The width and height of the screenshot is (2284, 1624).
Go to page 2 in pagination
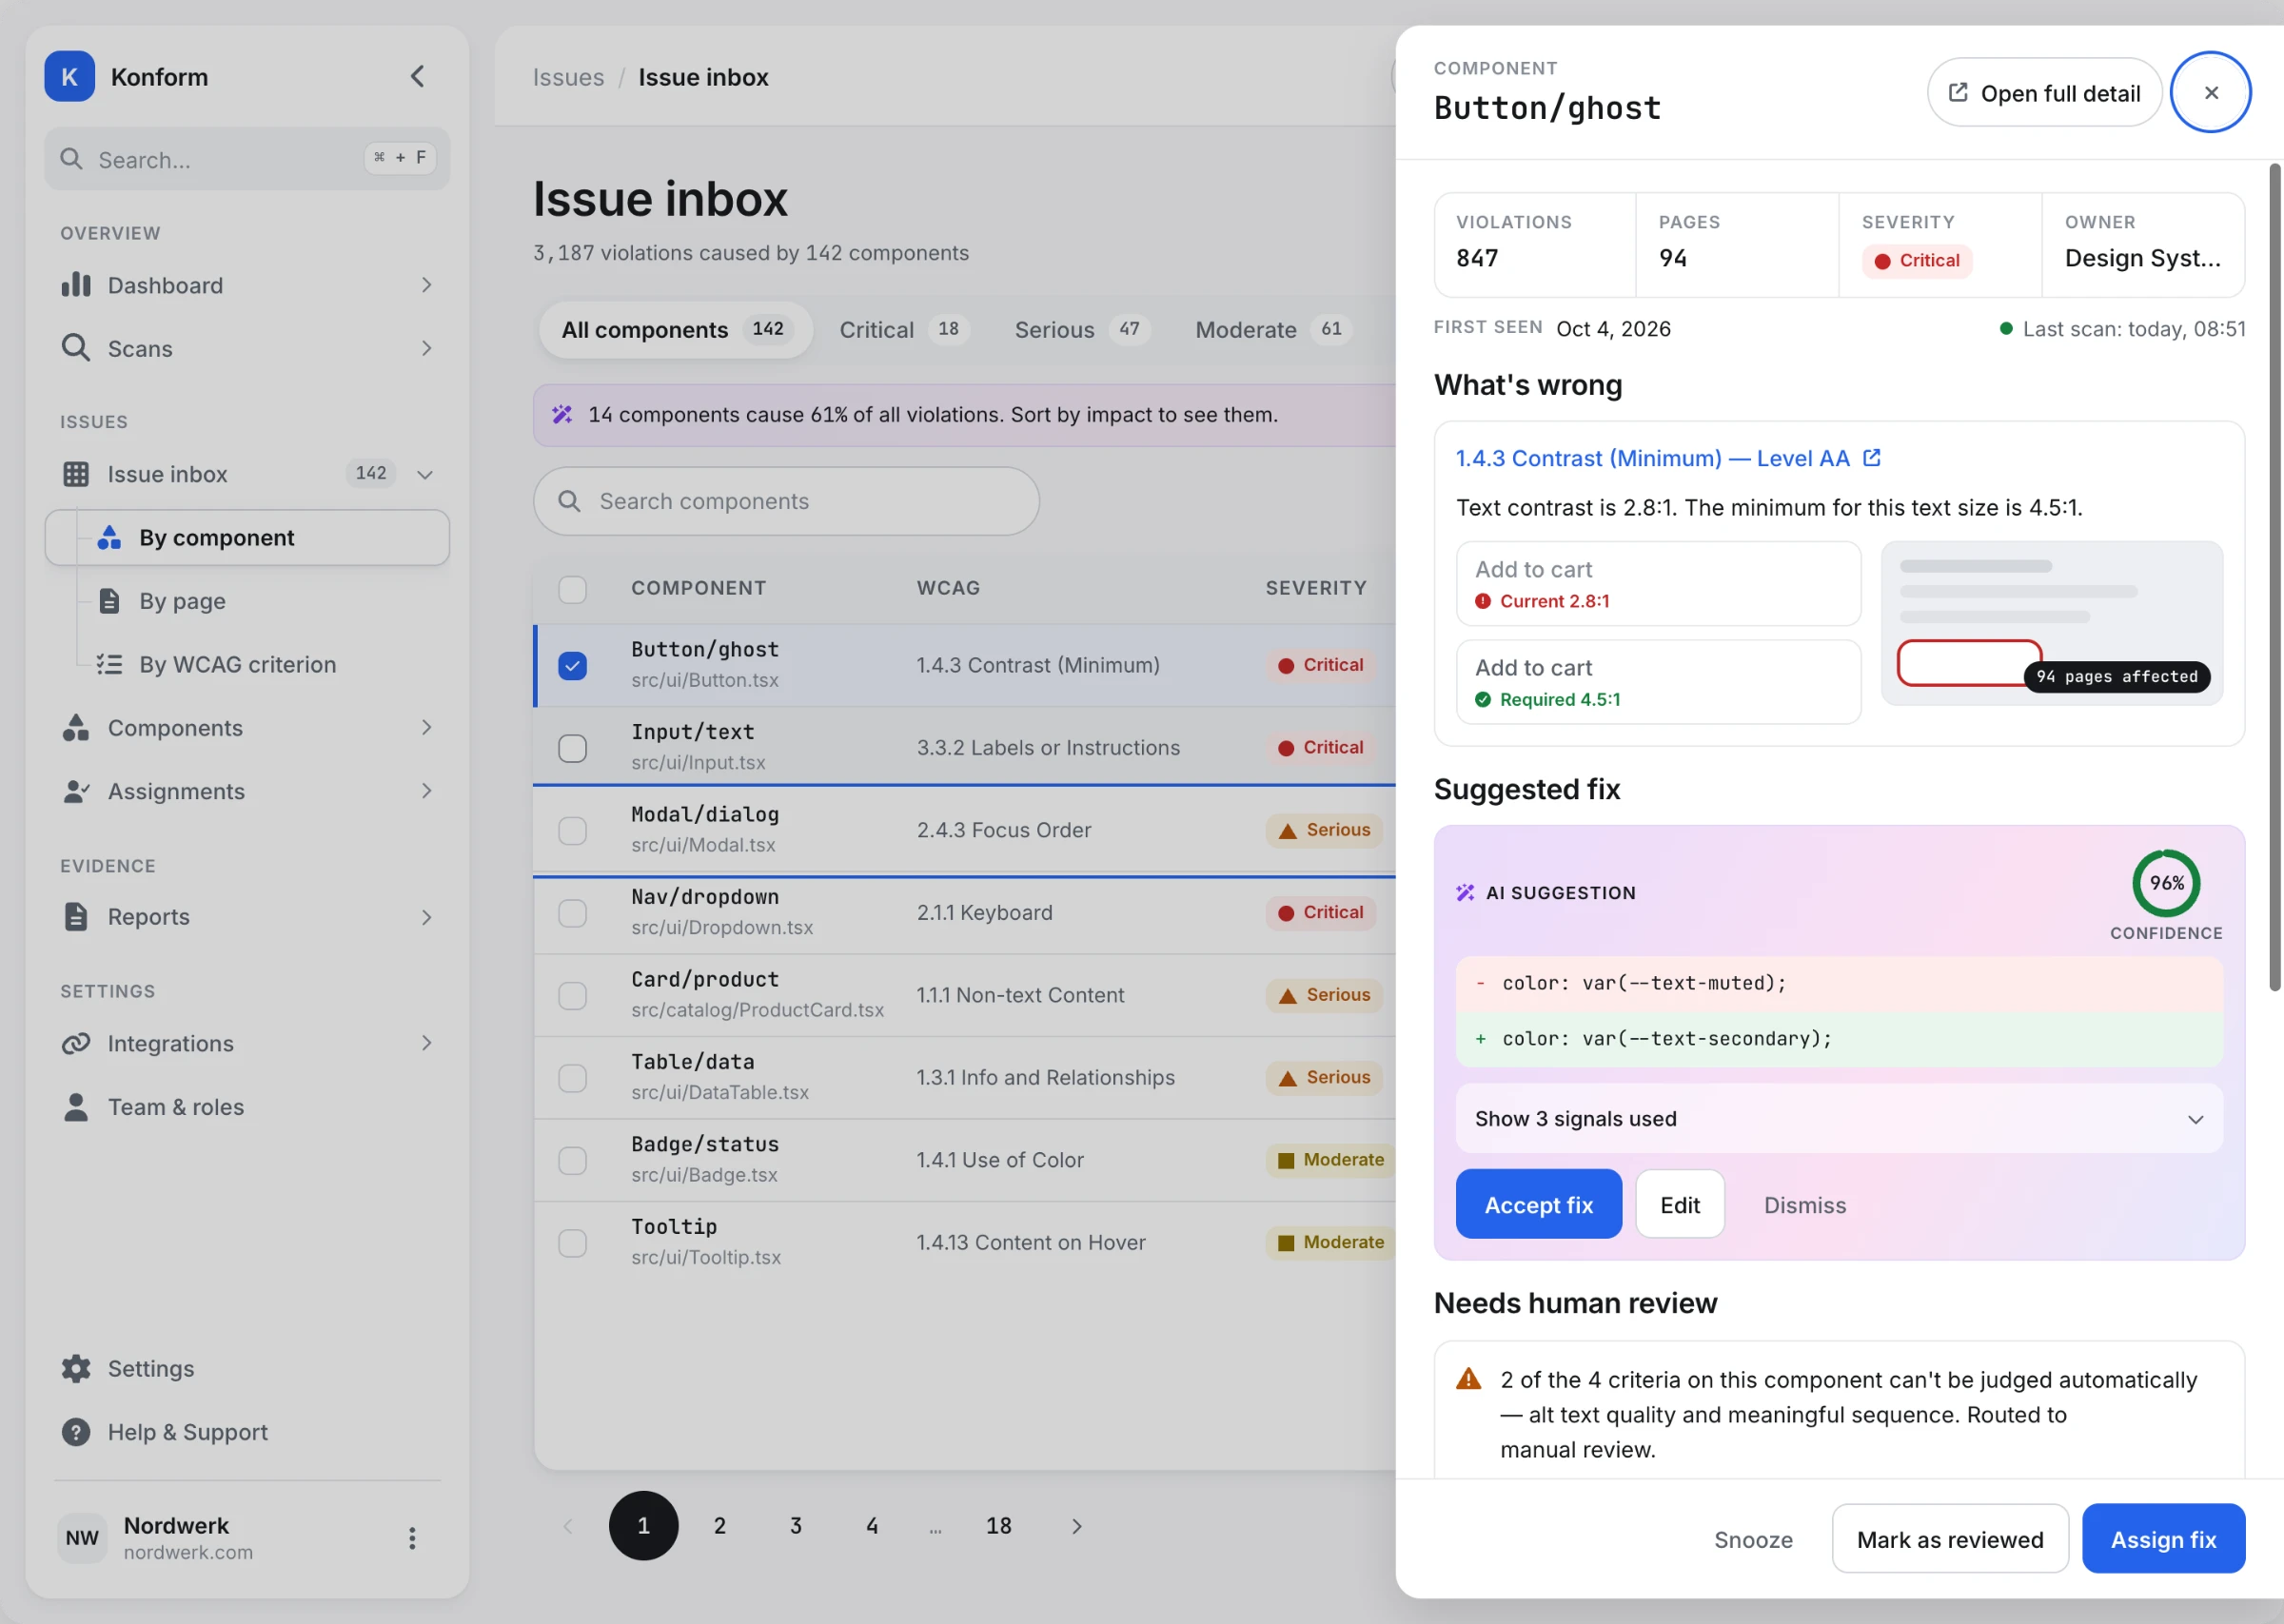click(x=719, y=1526)
